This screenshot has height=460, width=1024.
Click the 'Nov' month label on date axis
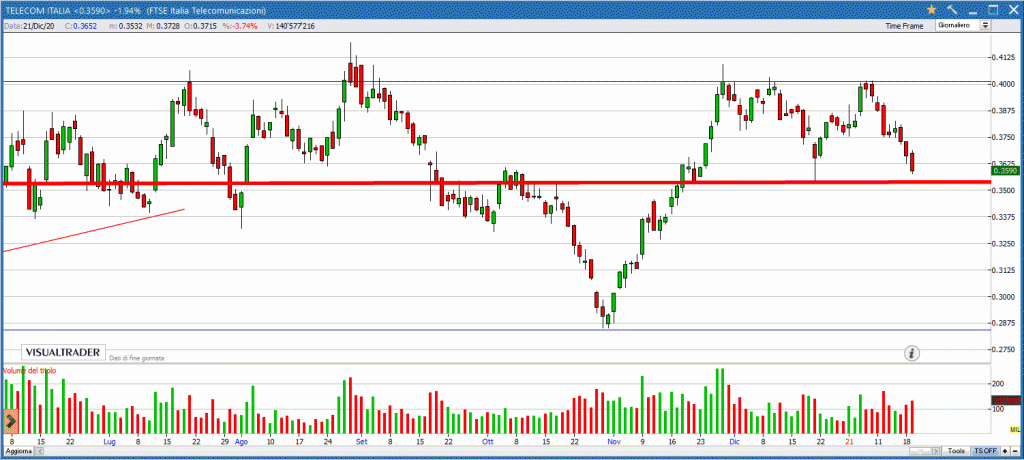(614, 442)
